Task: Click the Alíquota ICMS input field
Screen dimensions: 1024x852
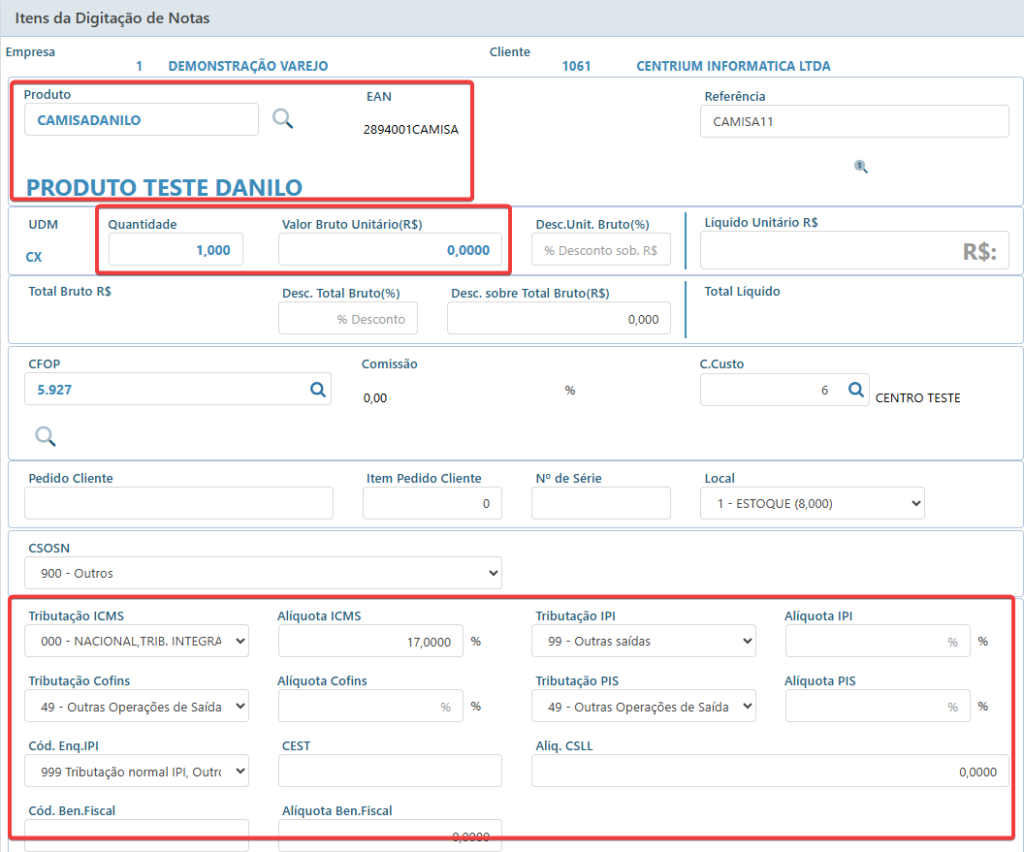Action: tap(370, 640)
